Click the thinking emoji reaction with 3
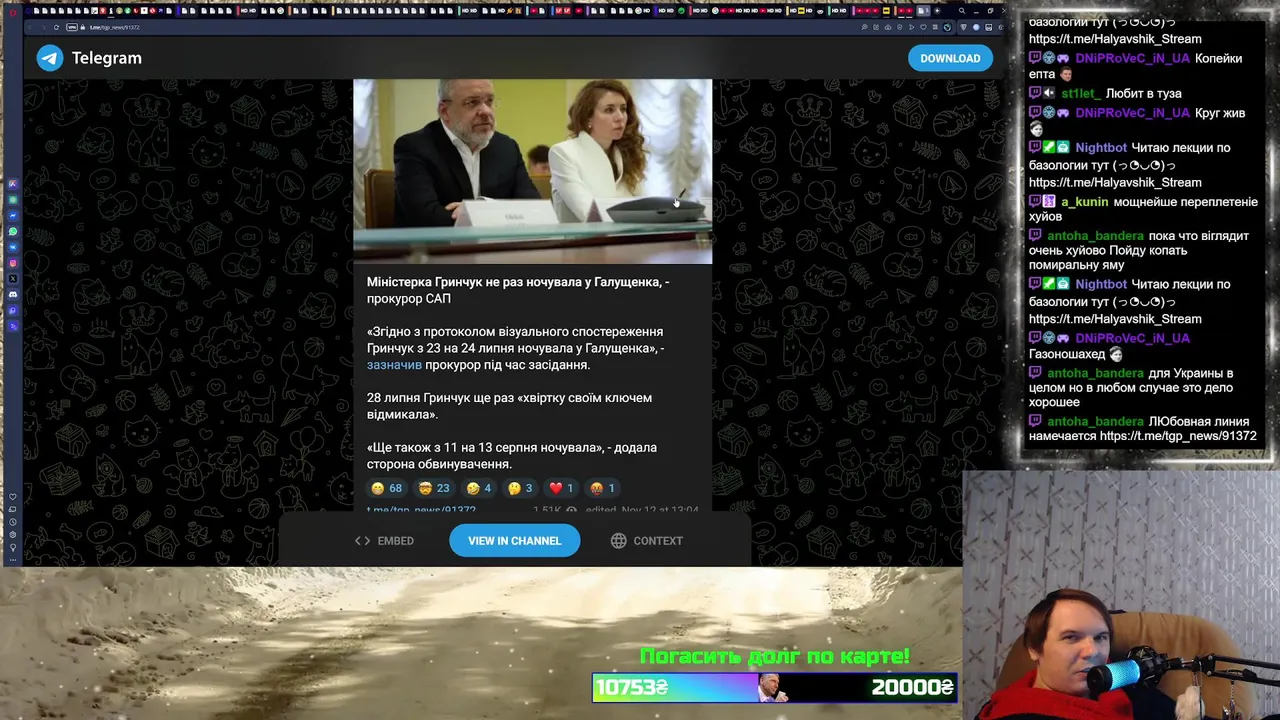The height and width of the screenshot is (720, 1280). click(x=520, y=488)
